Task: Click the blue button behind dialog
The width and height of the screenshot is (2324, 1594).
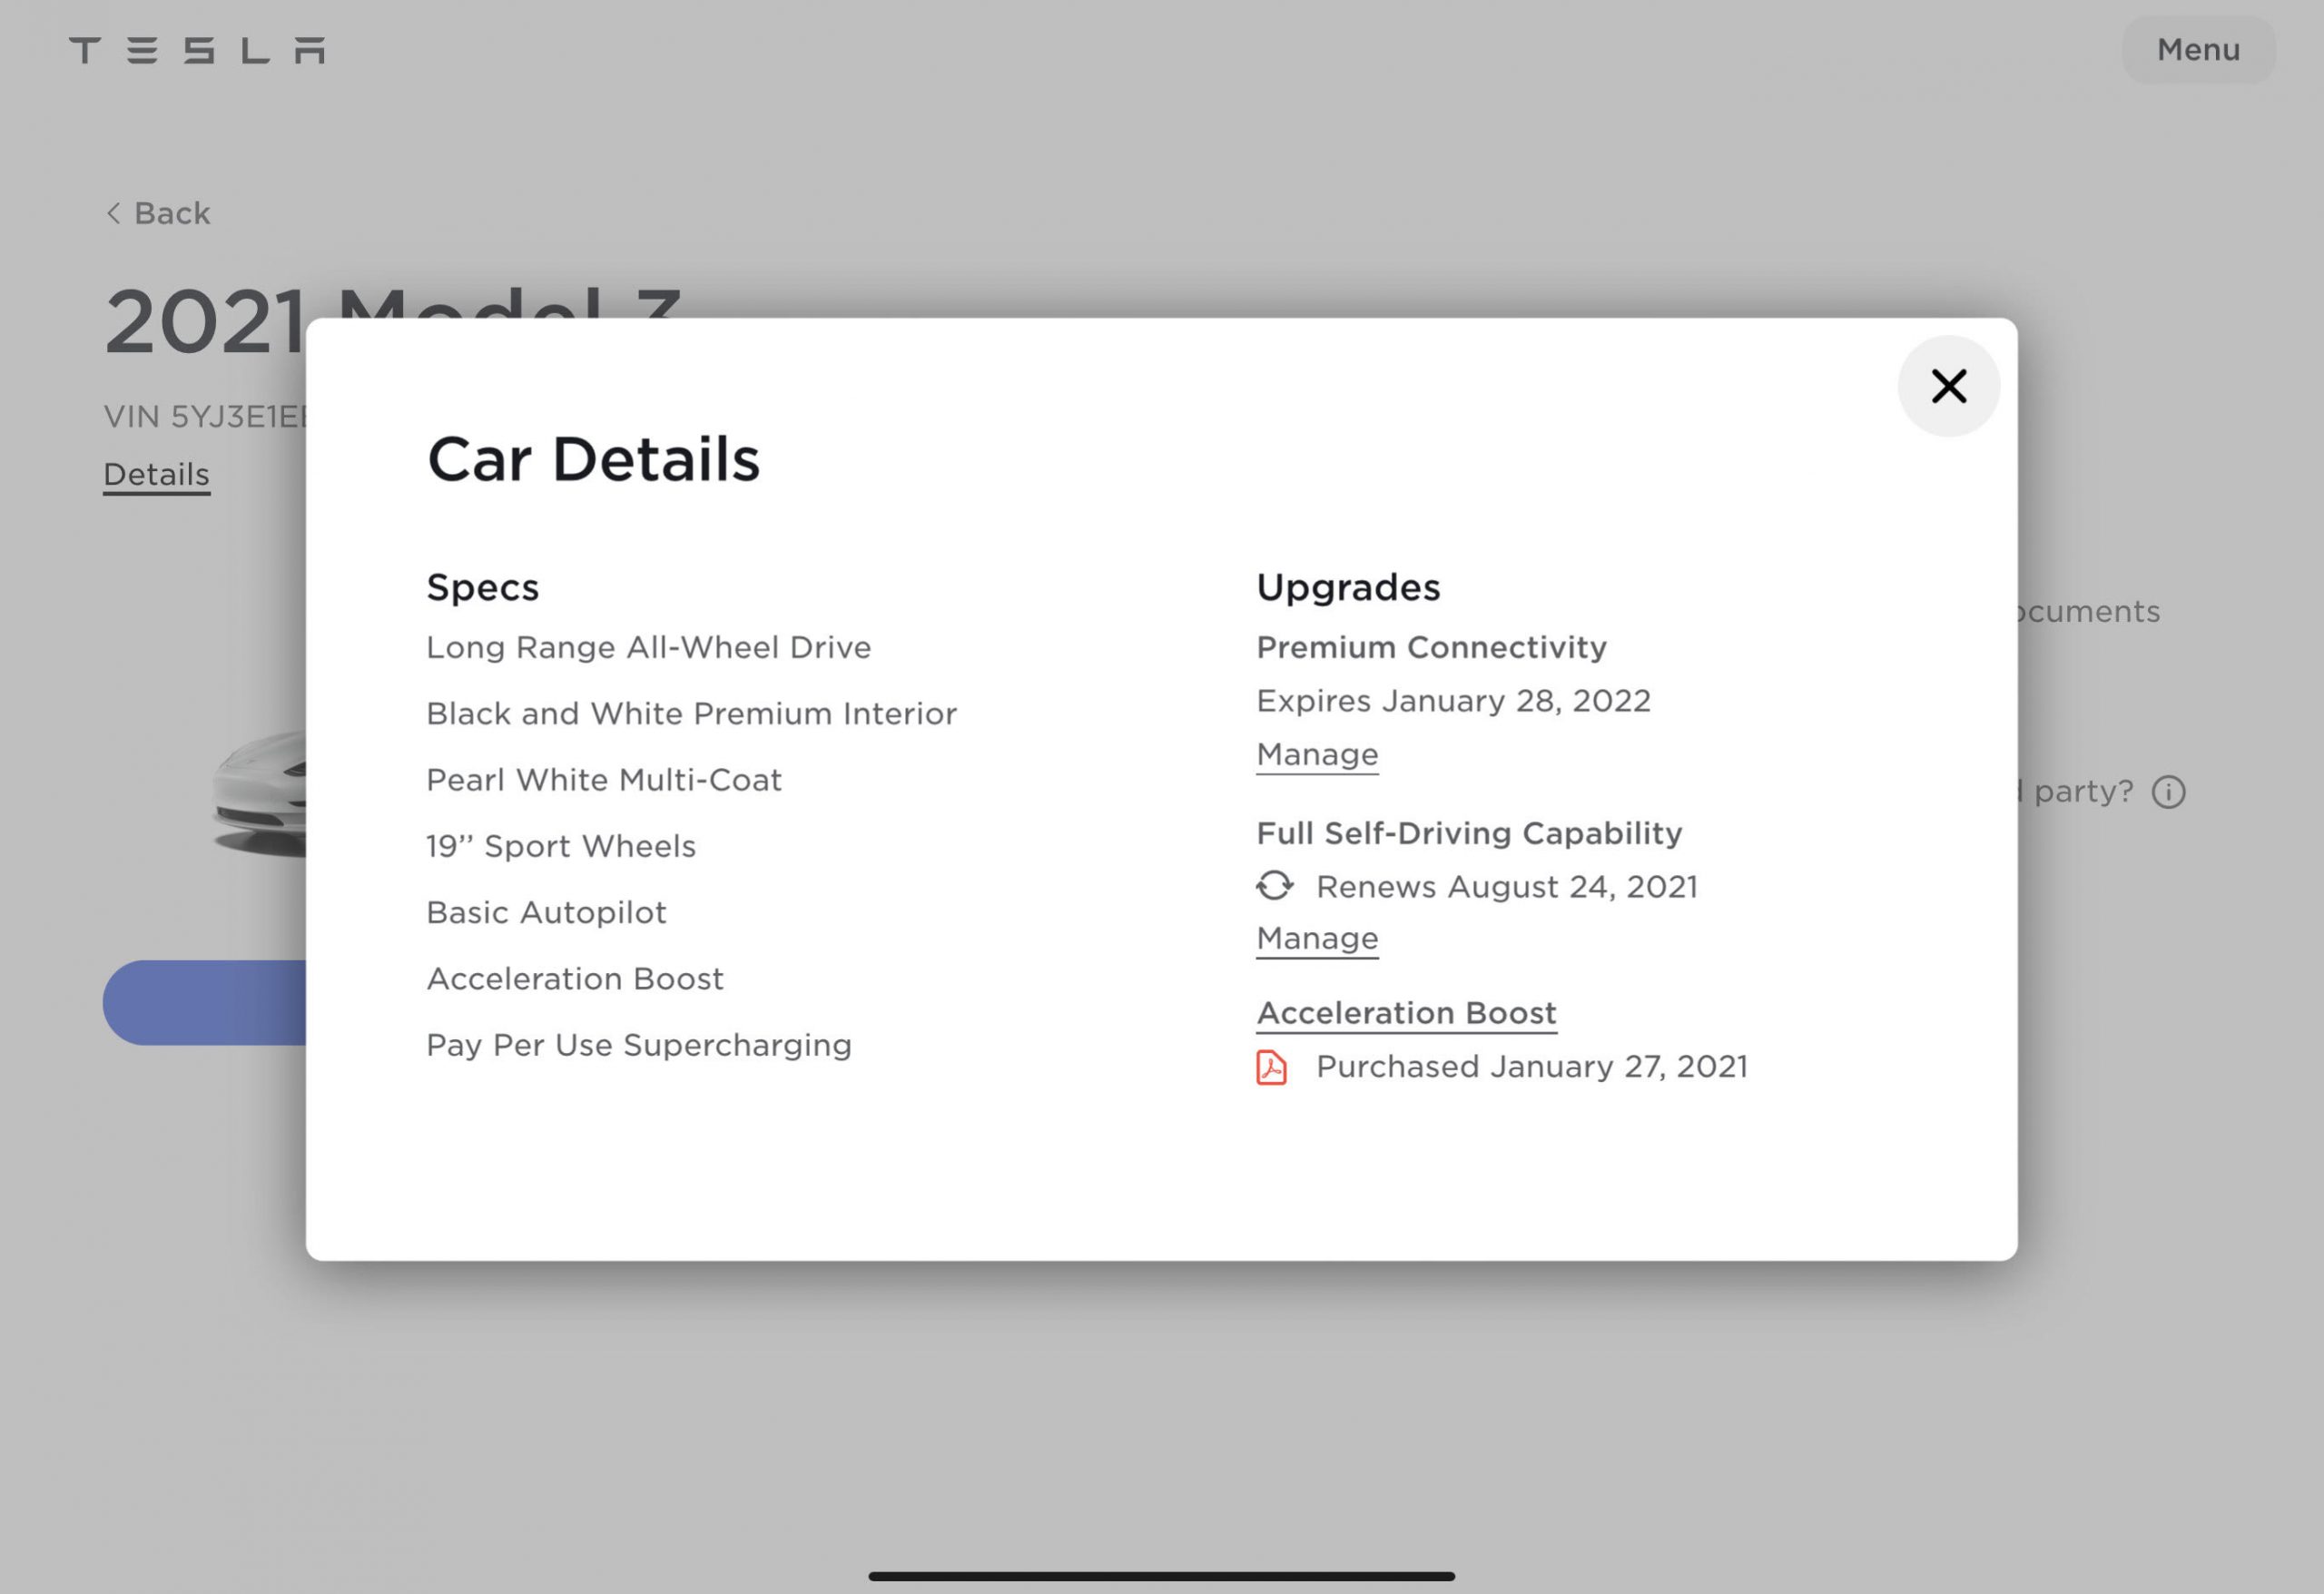Action: point(205,1002)
